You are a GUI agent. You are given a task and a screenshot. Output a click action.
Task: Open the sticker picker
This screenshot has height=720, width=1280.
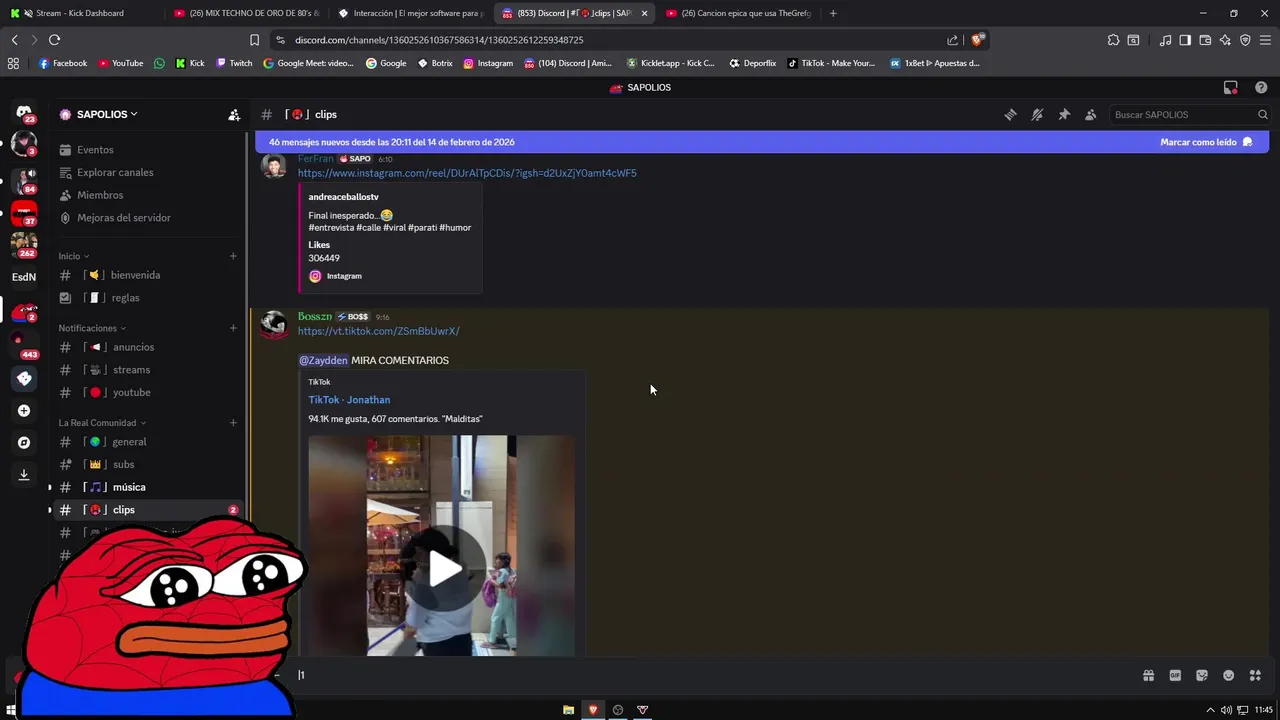pyautogui.click(x=1202, y=675)
